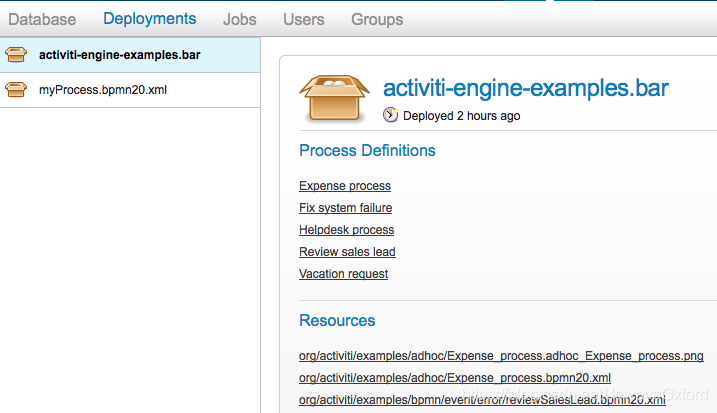Screen dimensions: 717x413
Task: Open the Database tab
Action: (42, 19)
